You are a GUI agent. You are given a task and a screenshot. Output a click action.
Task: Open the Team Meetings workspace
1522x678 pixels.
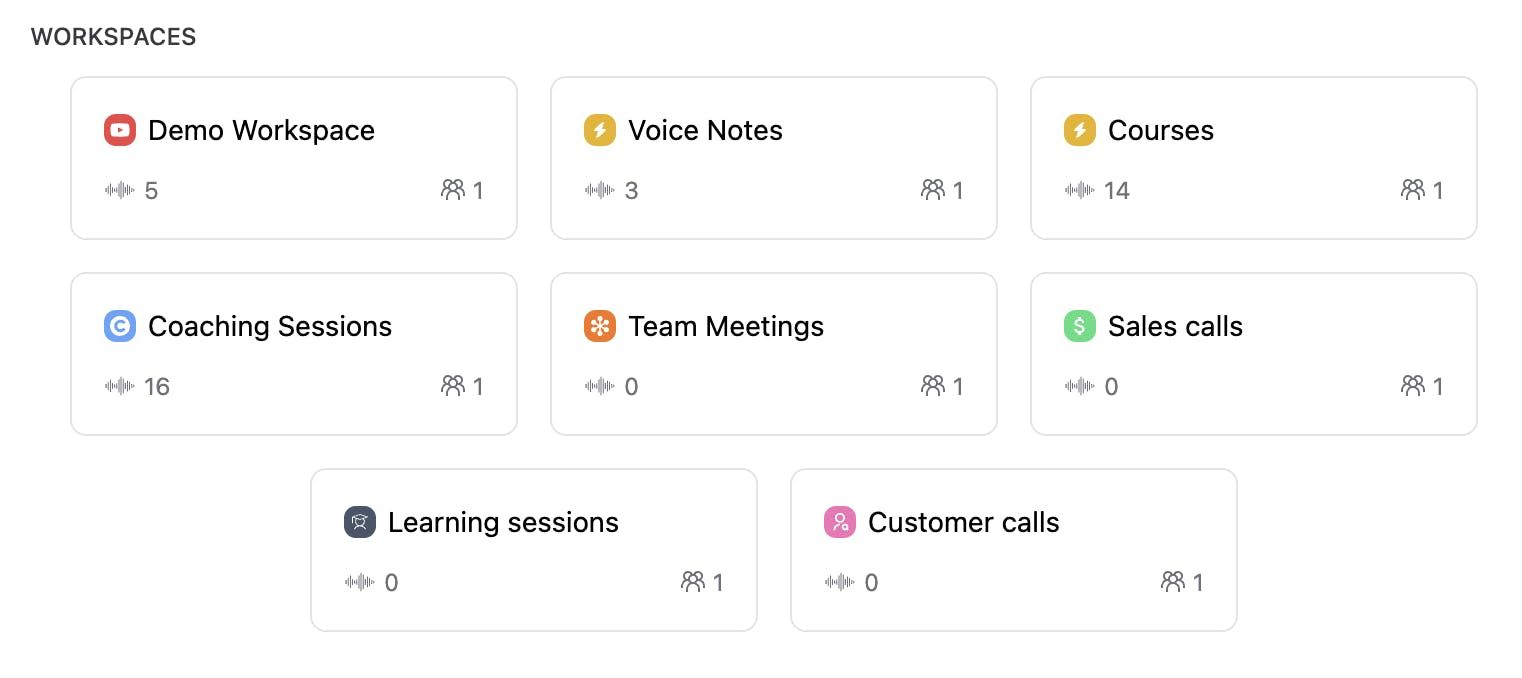[773, 353]
